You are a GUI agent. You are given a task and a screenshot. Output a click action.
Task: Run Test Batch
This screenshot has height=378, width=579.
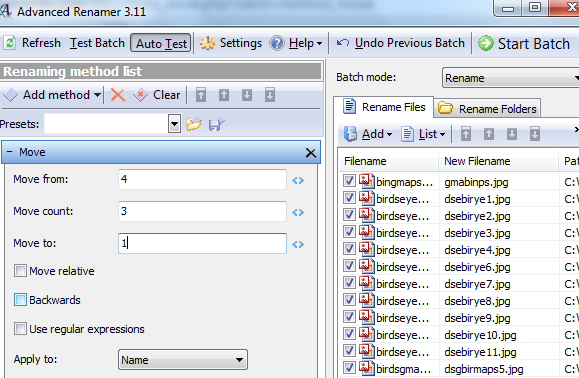97,43
